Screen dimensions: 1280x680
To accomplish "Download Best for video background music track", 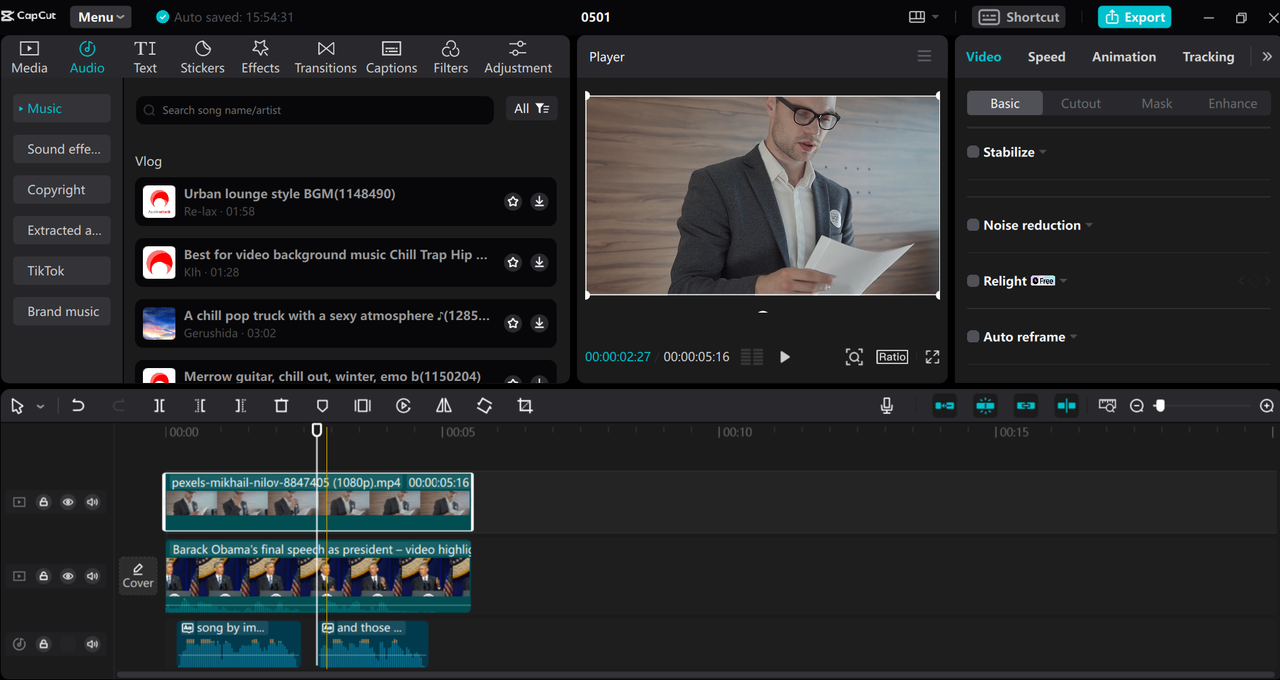I will tap(539, 262).
